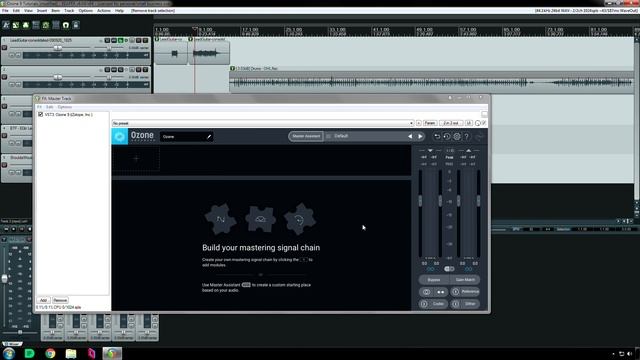
Task: Open Ozone settings gear icon
Action: pyautogui.click(x=457, y=136)
